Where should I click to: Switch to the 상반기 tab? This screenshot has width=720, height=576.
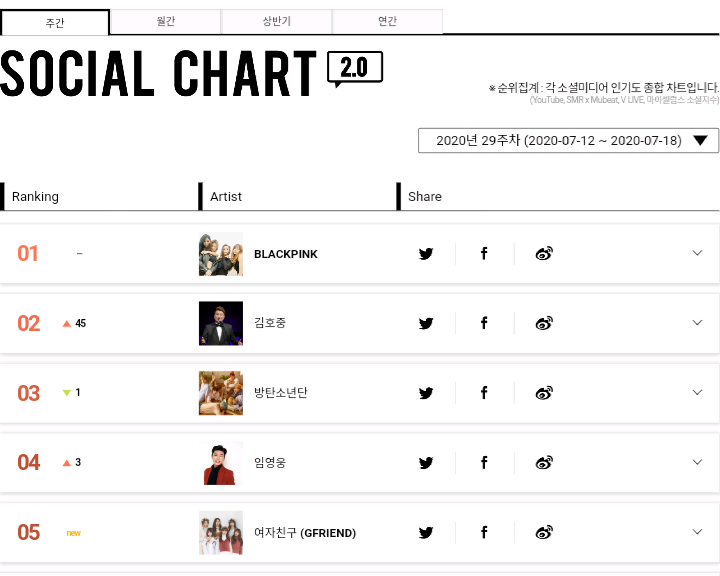coord(276,22)
